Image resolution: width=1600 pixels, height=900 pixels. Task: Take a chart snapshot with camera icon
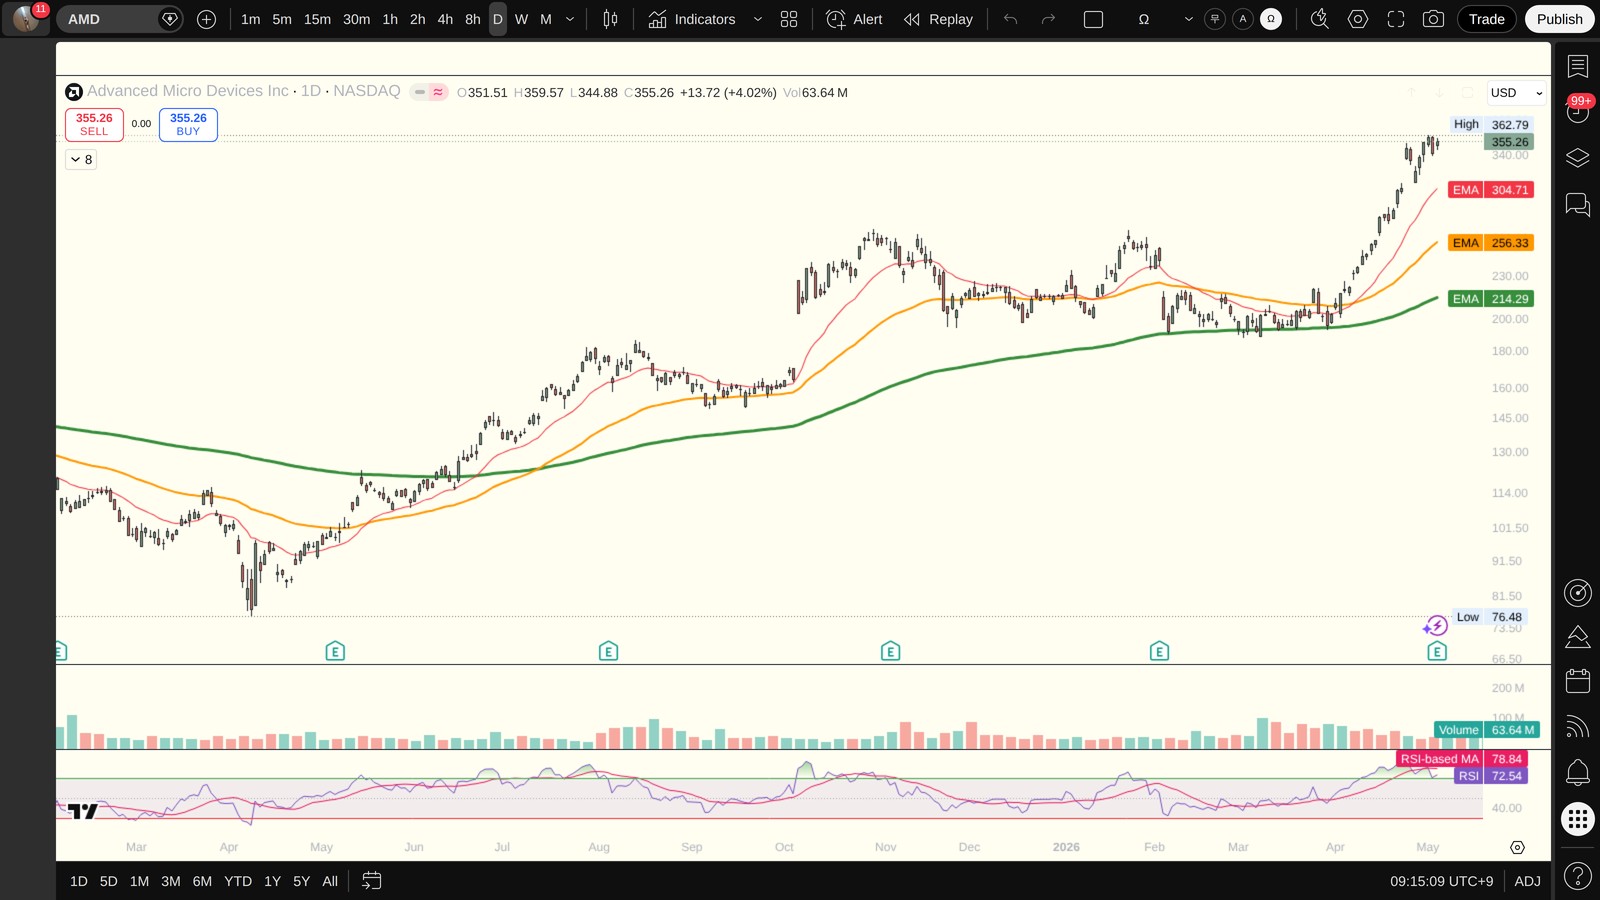click(x=1433, y=19)
